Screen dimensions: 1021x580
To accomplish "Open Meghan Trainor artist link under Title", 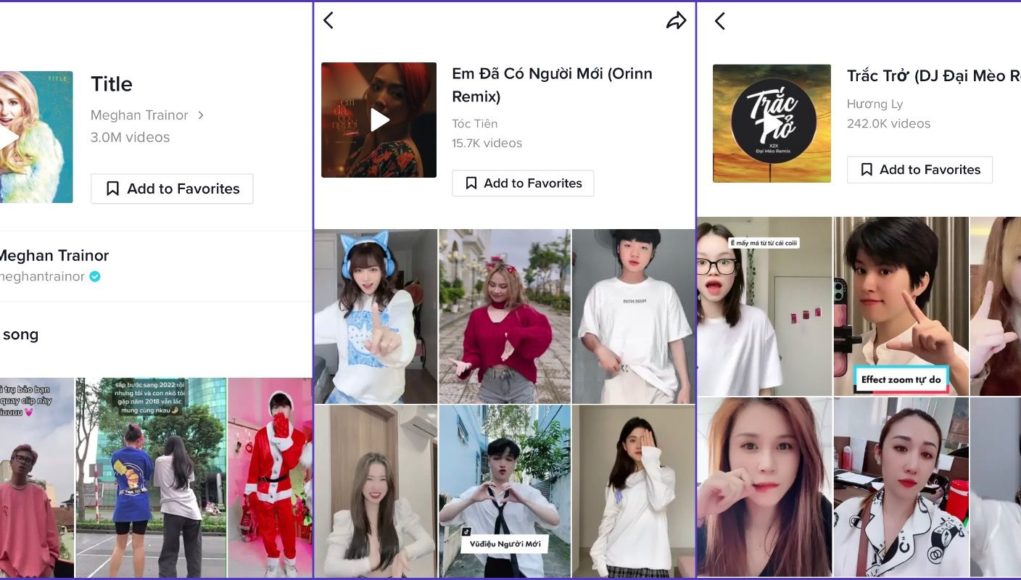I will [139, 115].
